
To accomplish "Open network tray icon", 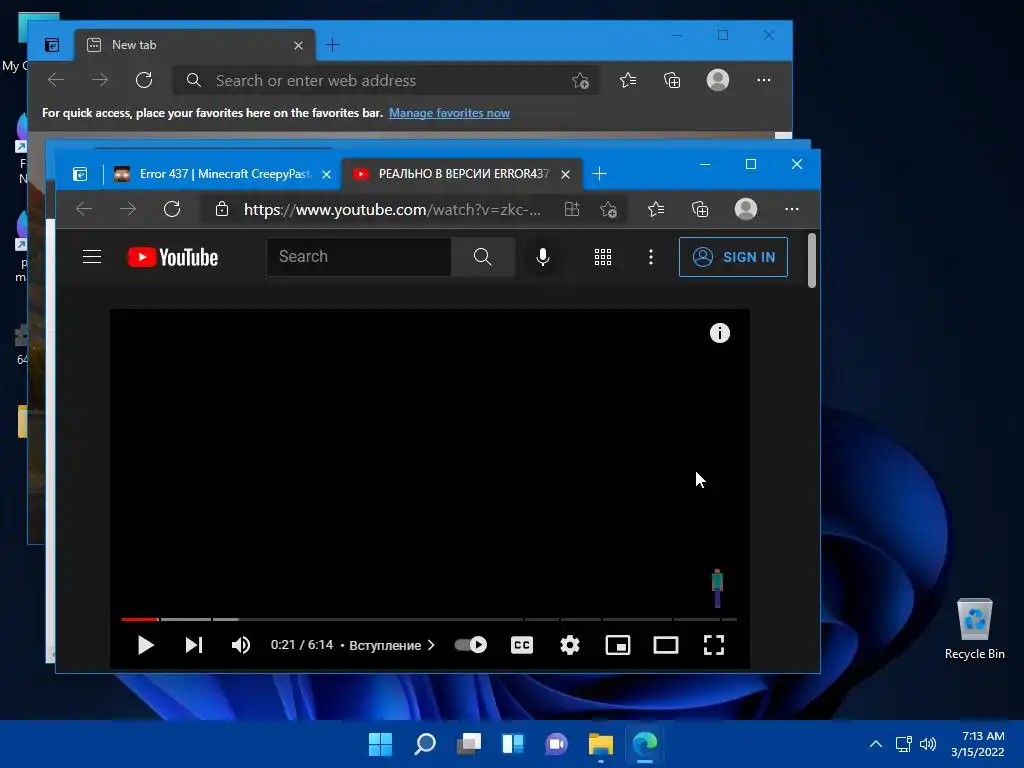I will pyautogui.click(x=903, y=744).
